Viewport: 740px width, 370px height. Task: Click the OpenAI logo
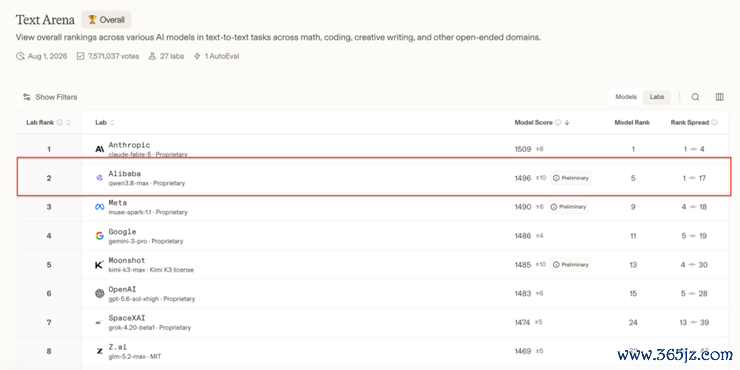click(x=100, y=294)
